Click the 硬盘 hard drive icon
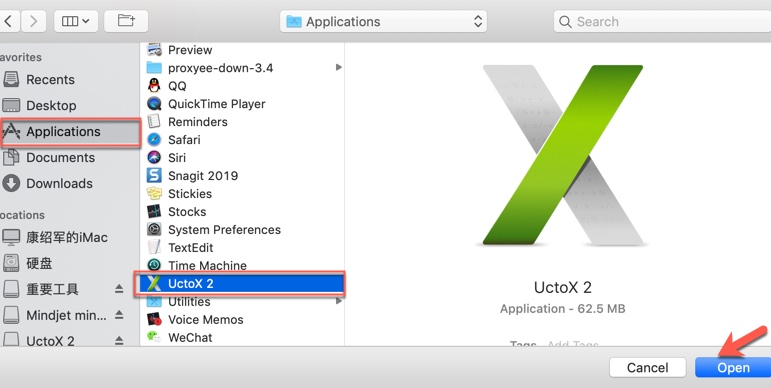The image size is (771, 388). (11, 263)
